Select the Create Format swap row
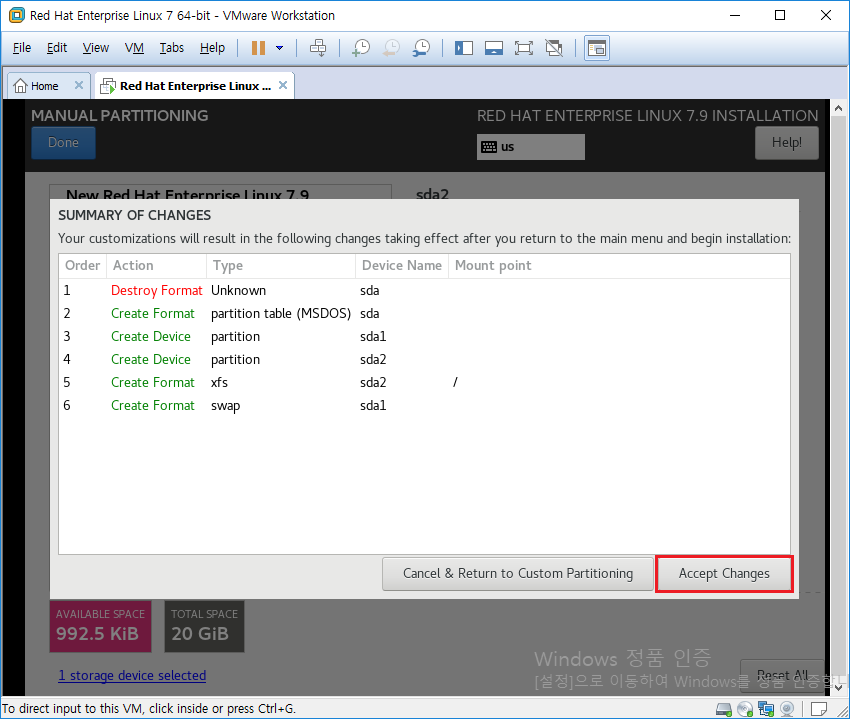This screenshot has height=719, width=850. 424,406
